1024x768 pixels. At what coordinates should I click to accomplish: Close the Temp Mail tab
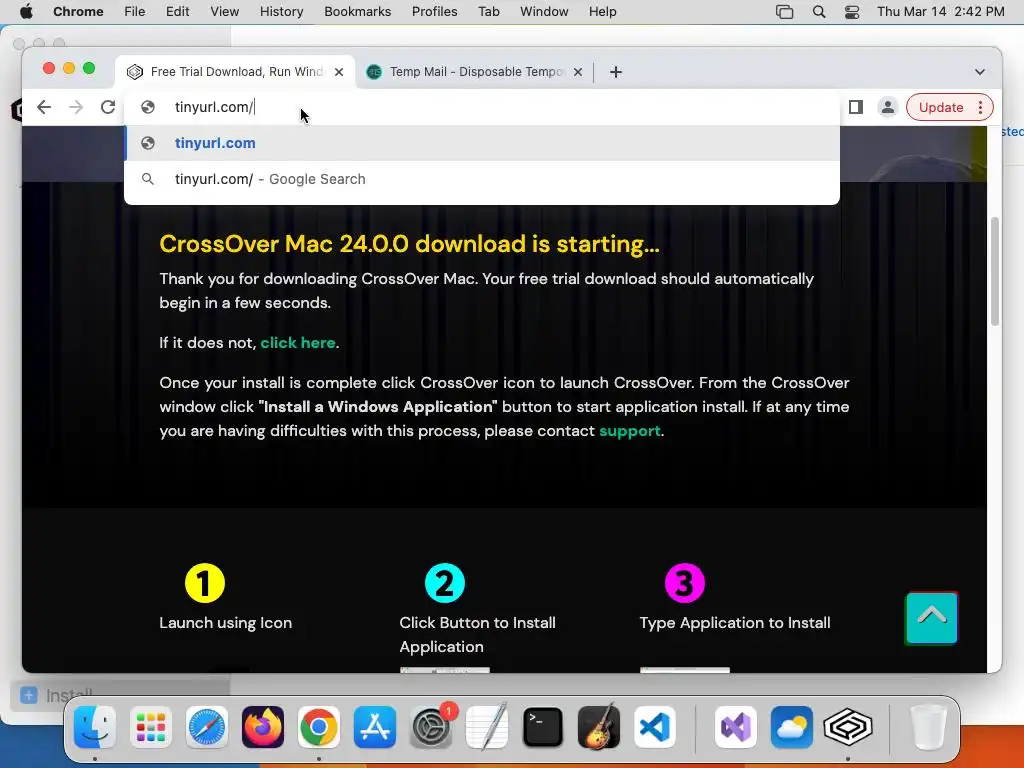pyautogui.click(x=578, y=72)
